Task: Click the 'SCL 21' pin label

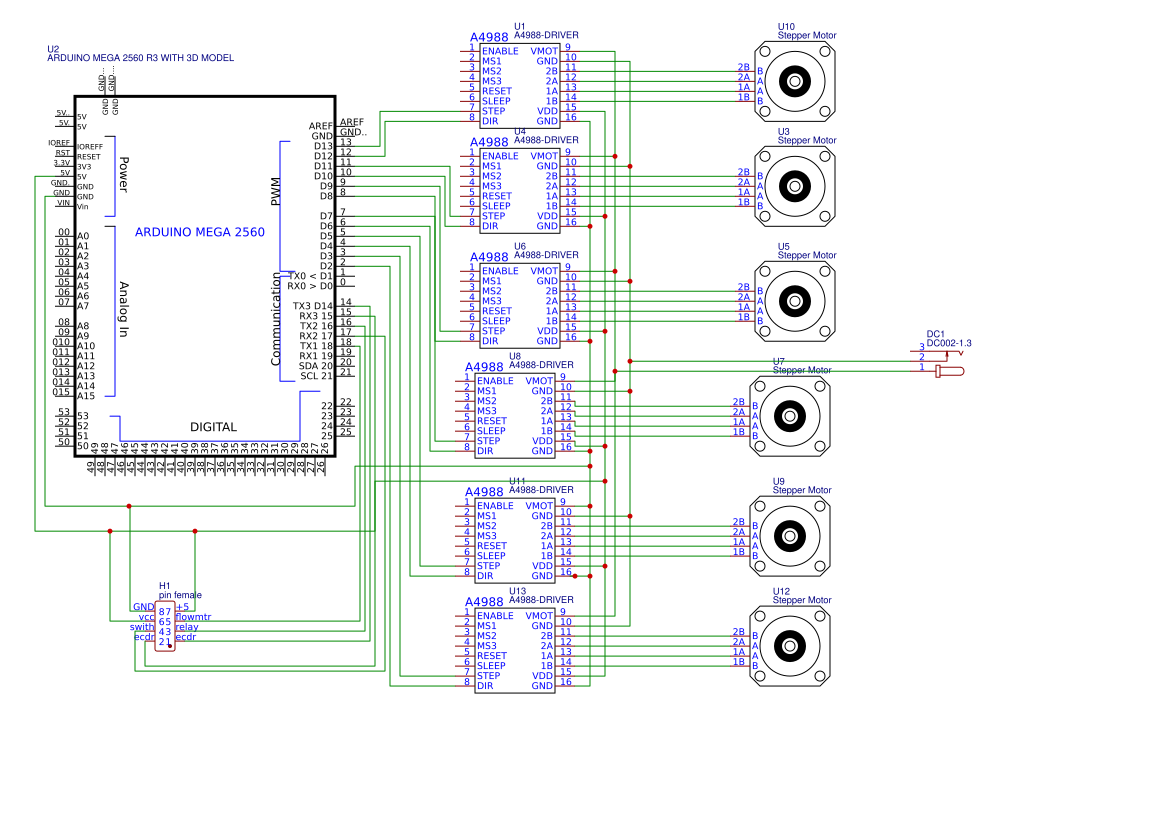Action: point(316,376)
